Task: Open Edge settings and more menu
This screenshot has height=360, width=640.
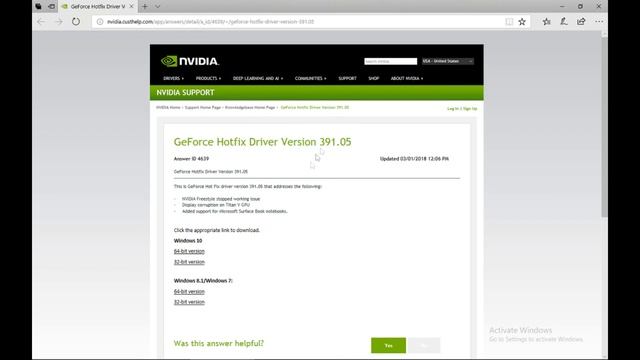Action: click(x=599, y=22)
